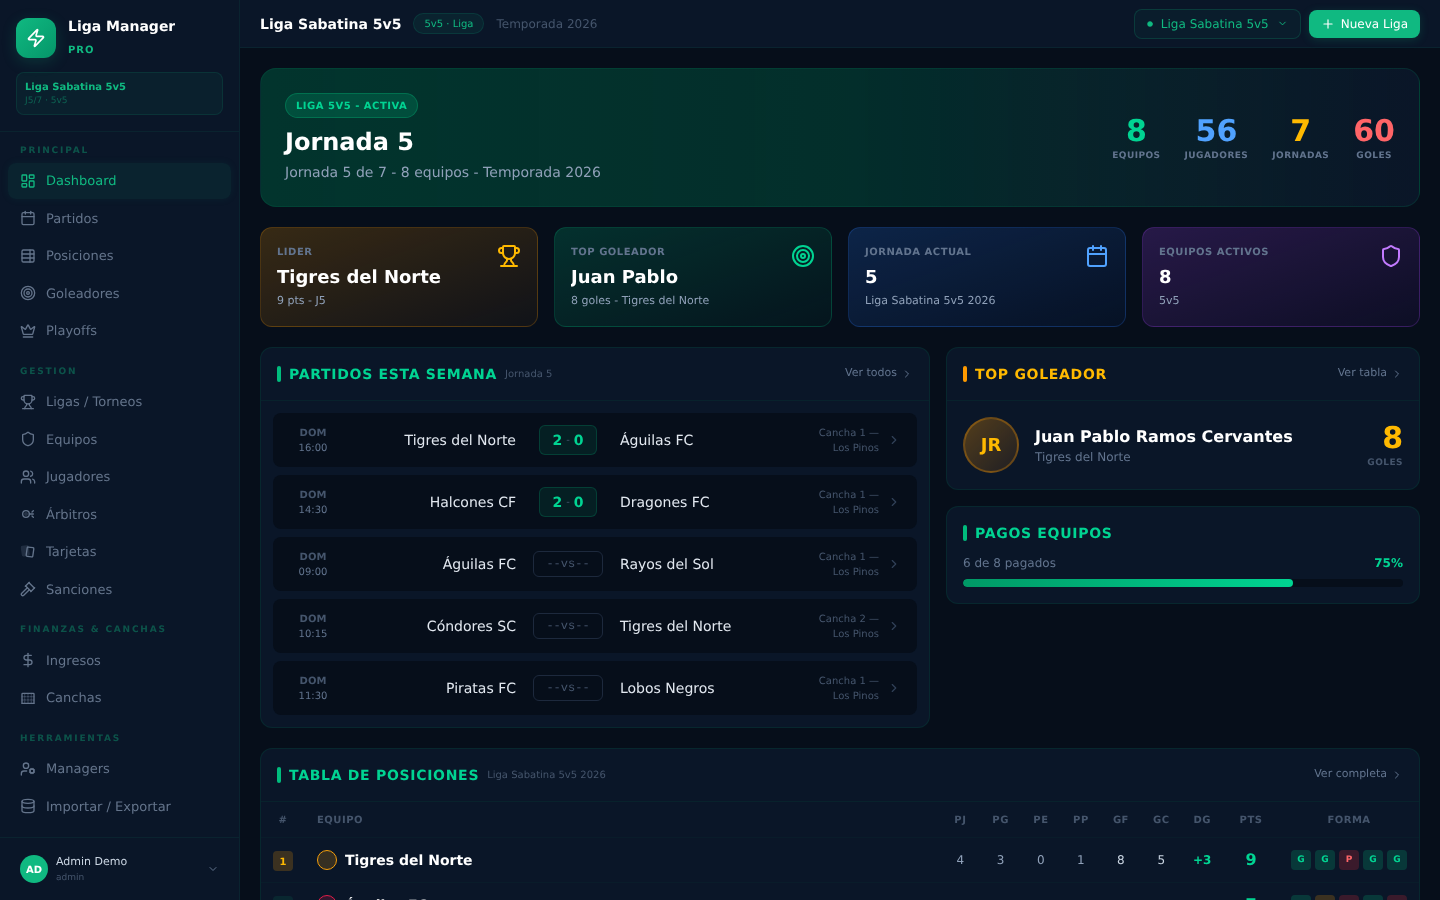Click the Árbitros whistle icon
Screen dimensions: 1440x900
[28, 514]
